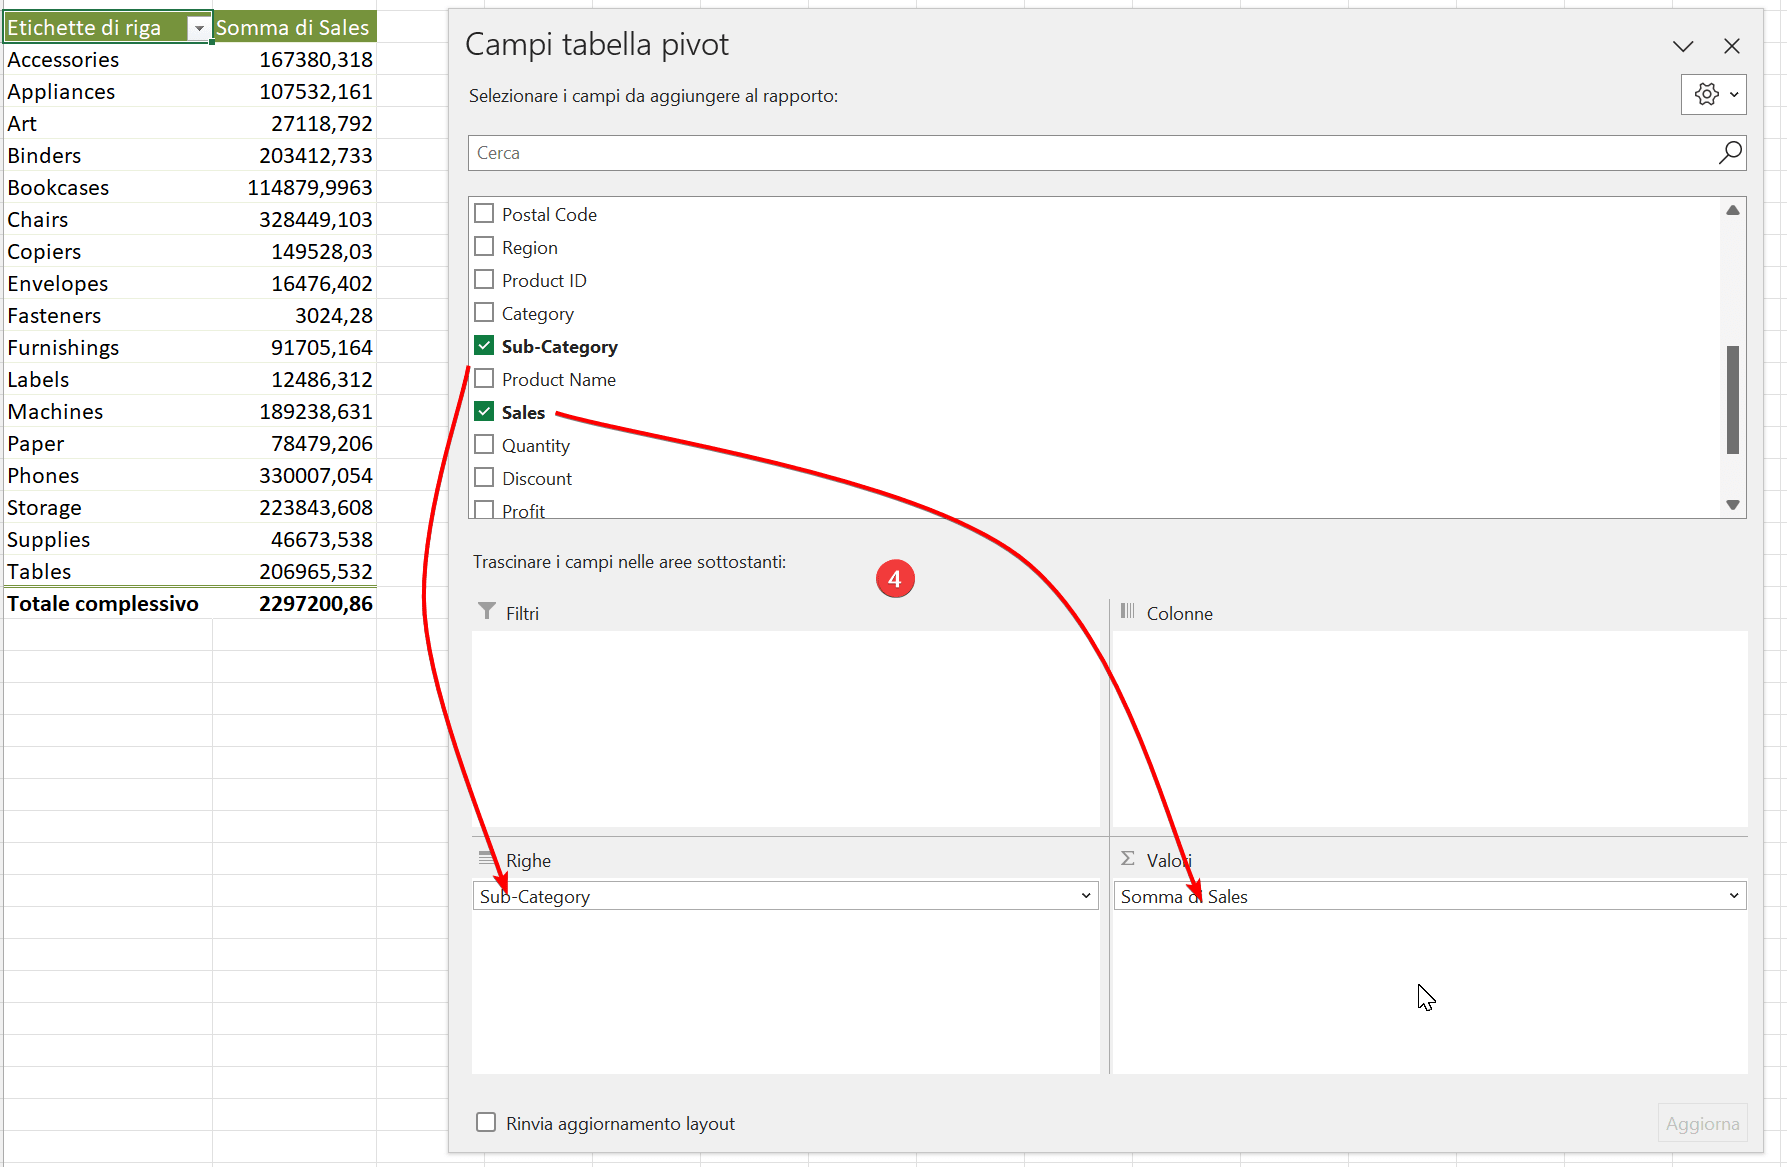Enable Rinvia aggiornamento layout checkbox
The image size is (1787, 1167).
point(486,1123)
